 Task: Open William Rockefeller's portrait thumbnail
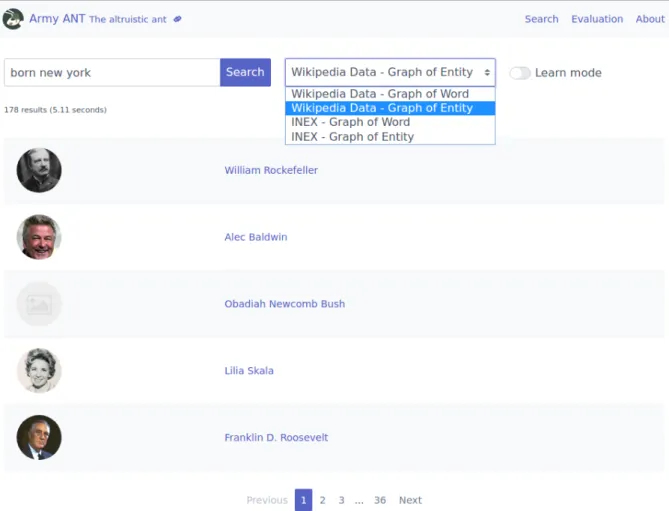[x=39, y=170]
